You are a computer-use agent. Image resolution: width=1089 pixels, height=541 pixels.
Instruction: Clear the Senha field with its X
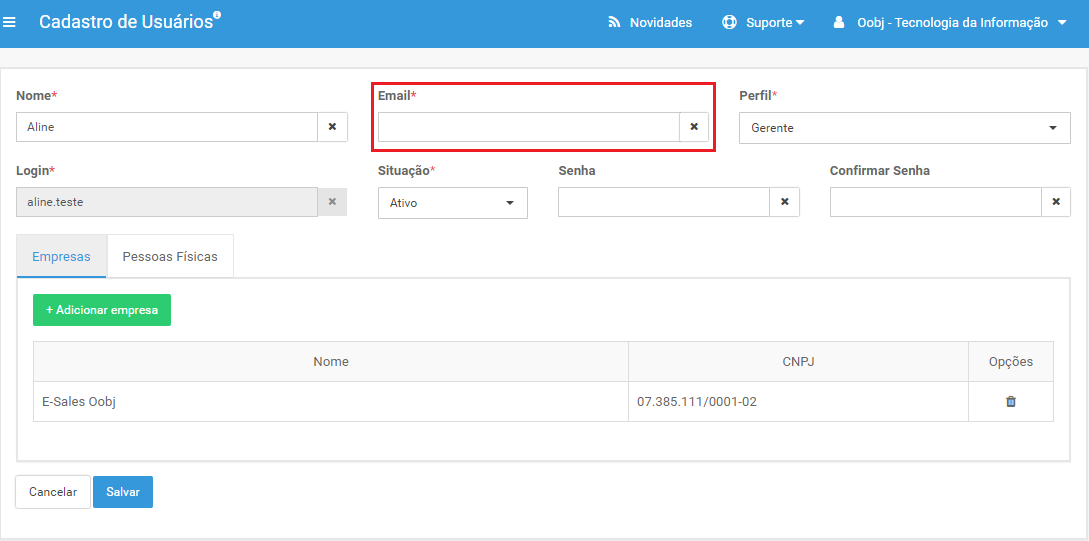click(x=785, y=202)
